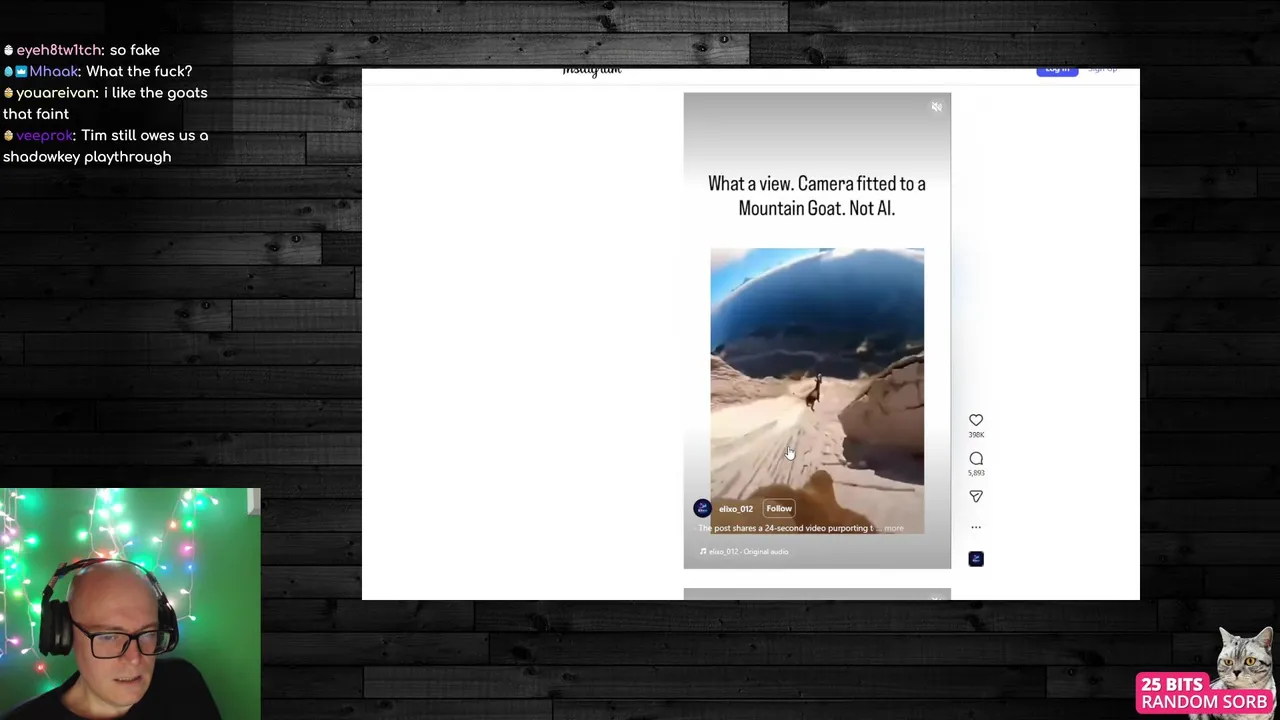Click the 25 BITS RANDOM SORB badge
This screenshot has height=720, width=1280.
1205,693
